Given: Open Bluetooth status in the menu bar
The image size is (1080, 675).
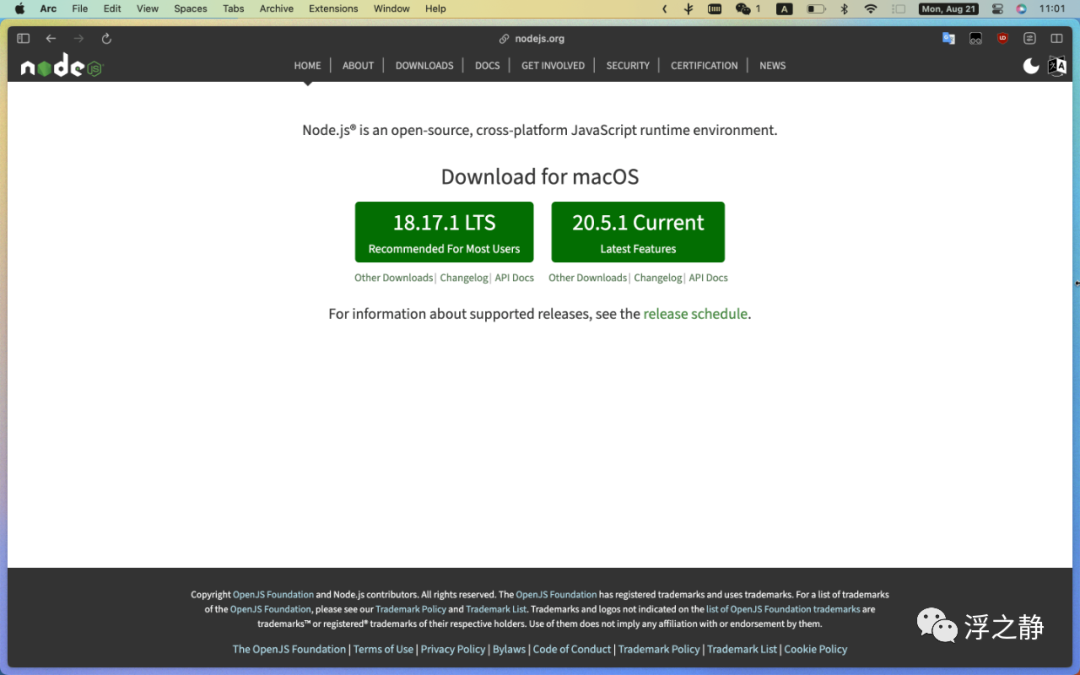Looking at the screenshot, I should 844,9.
